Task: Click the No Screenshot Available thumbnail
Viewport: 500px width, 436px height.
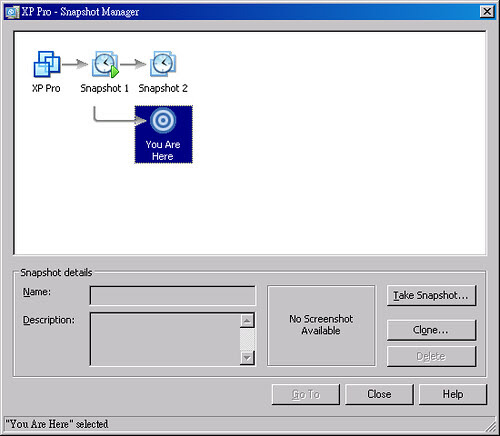Action: [321, 325]
